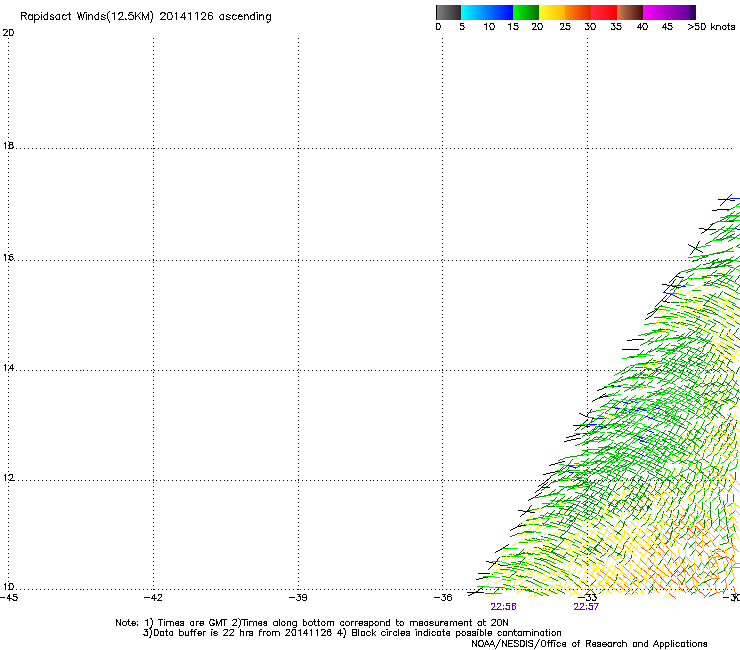
Task: Click the longitude label -33
Action: [x=588, y=597]
